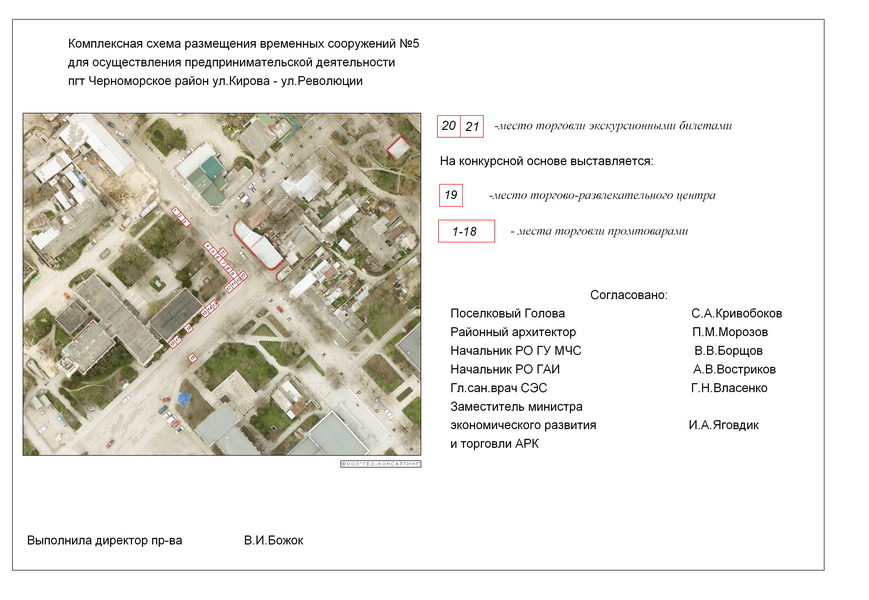Click the legend box numbered 20
Screen dimensions: 869x600
[x=449, y=126]
